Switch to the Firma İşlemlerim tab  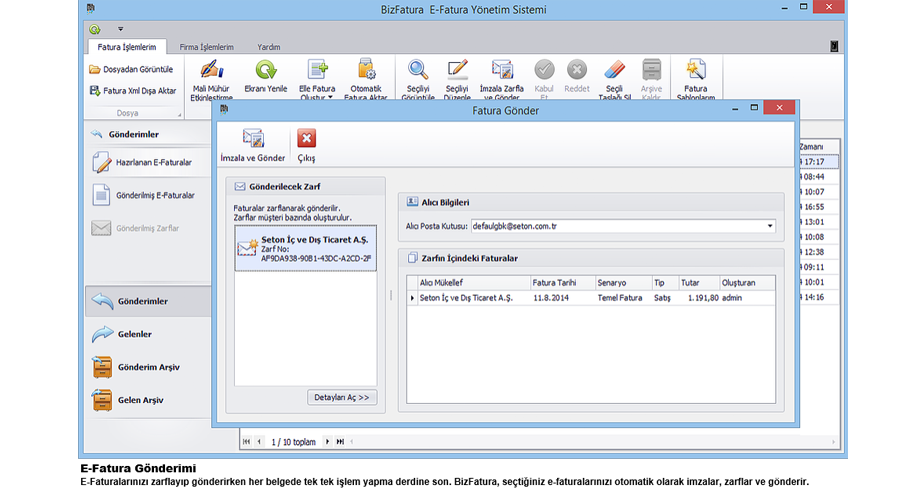(206, 47)
